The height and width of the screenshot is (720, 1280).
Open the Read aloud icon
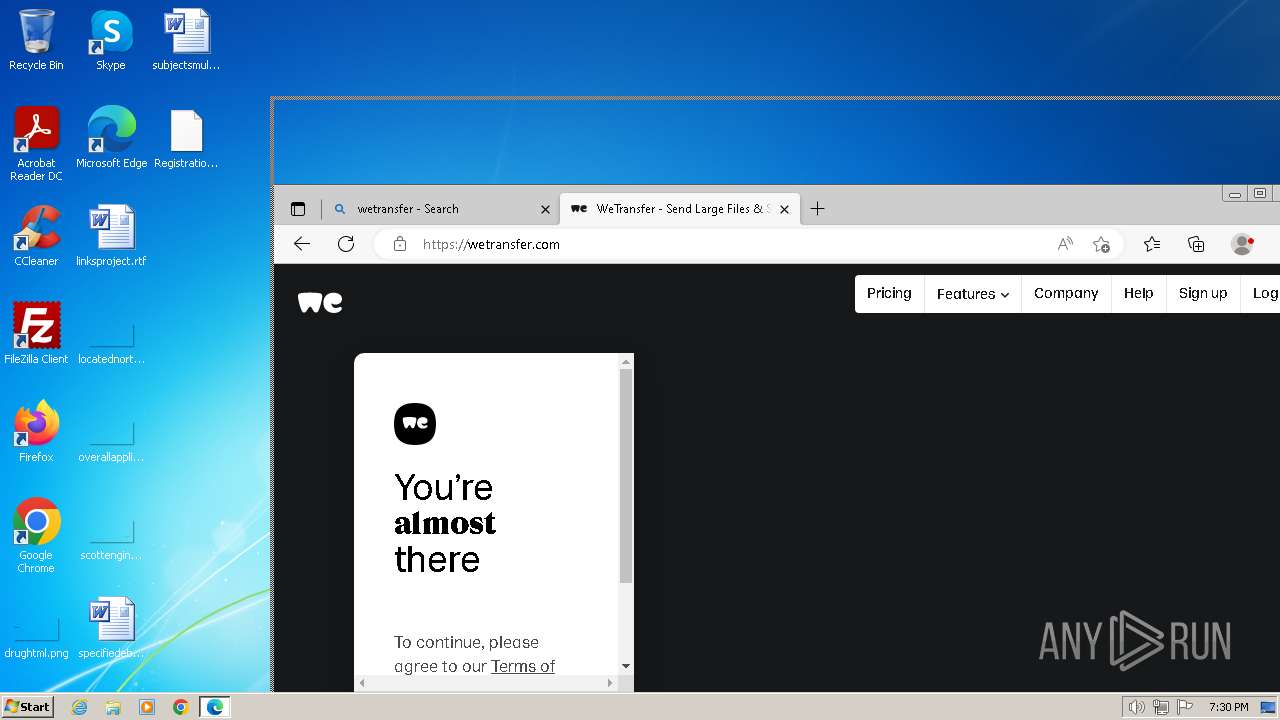coord(1065,244)
